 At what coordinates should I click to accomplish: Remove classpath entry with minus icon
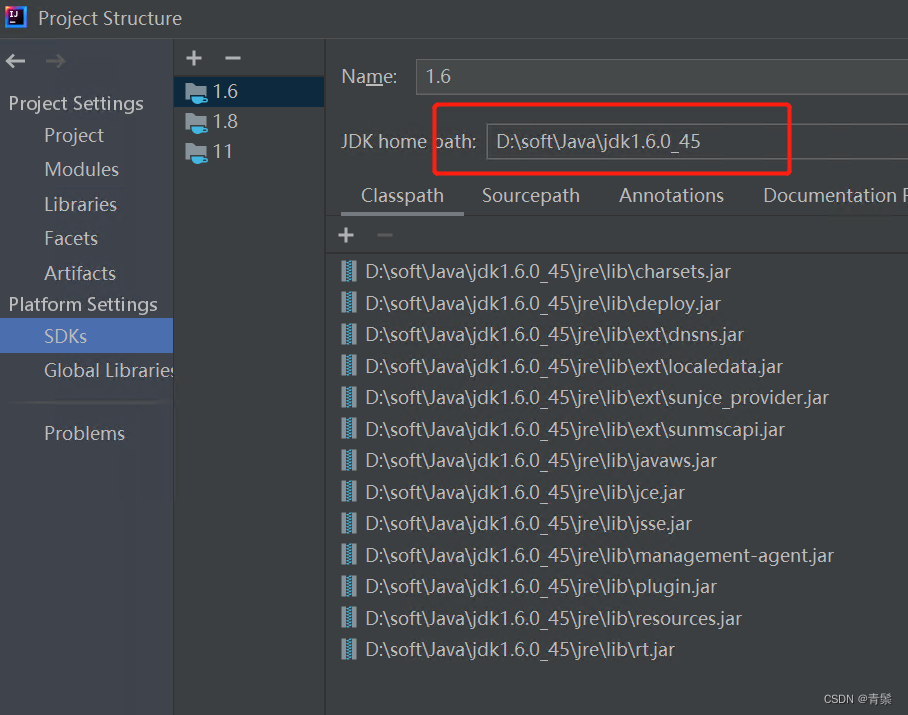(x=385, y=235)
